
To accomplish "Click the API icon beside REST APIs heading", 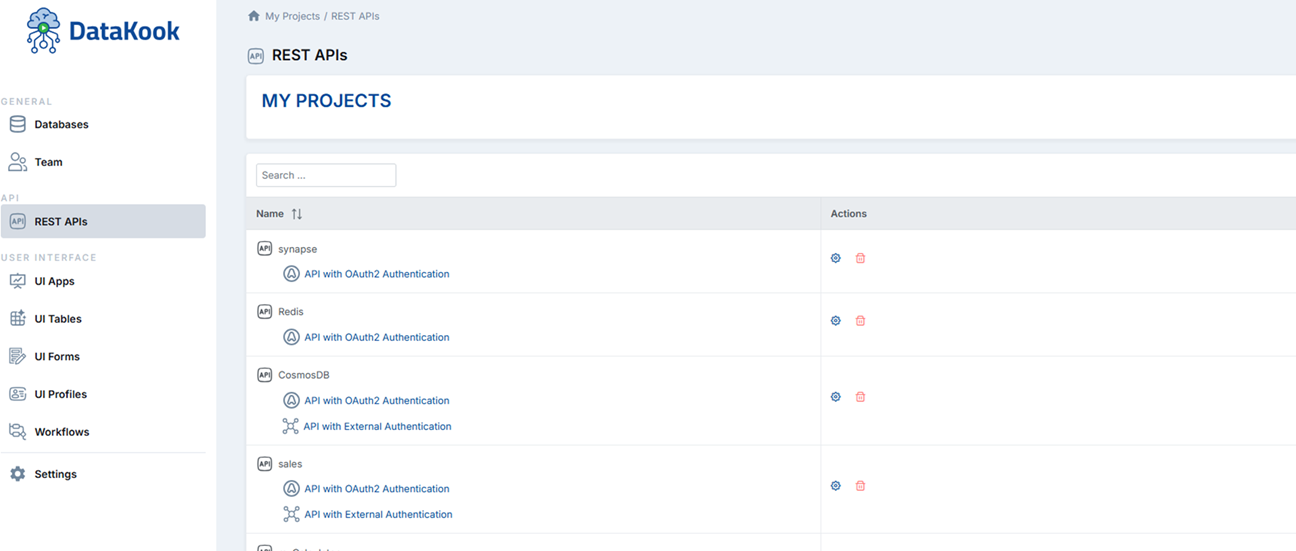I will tap(255, 56).
